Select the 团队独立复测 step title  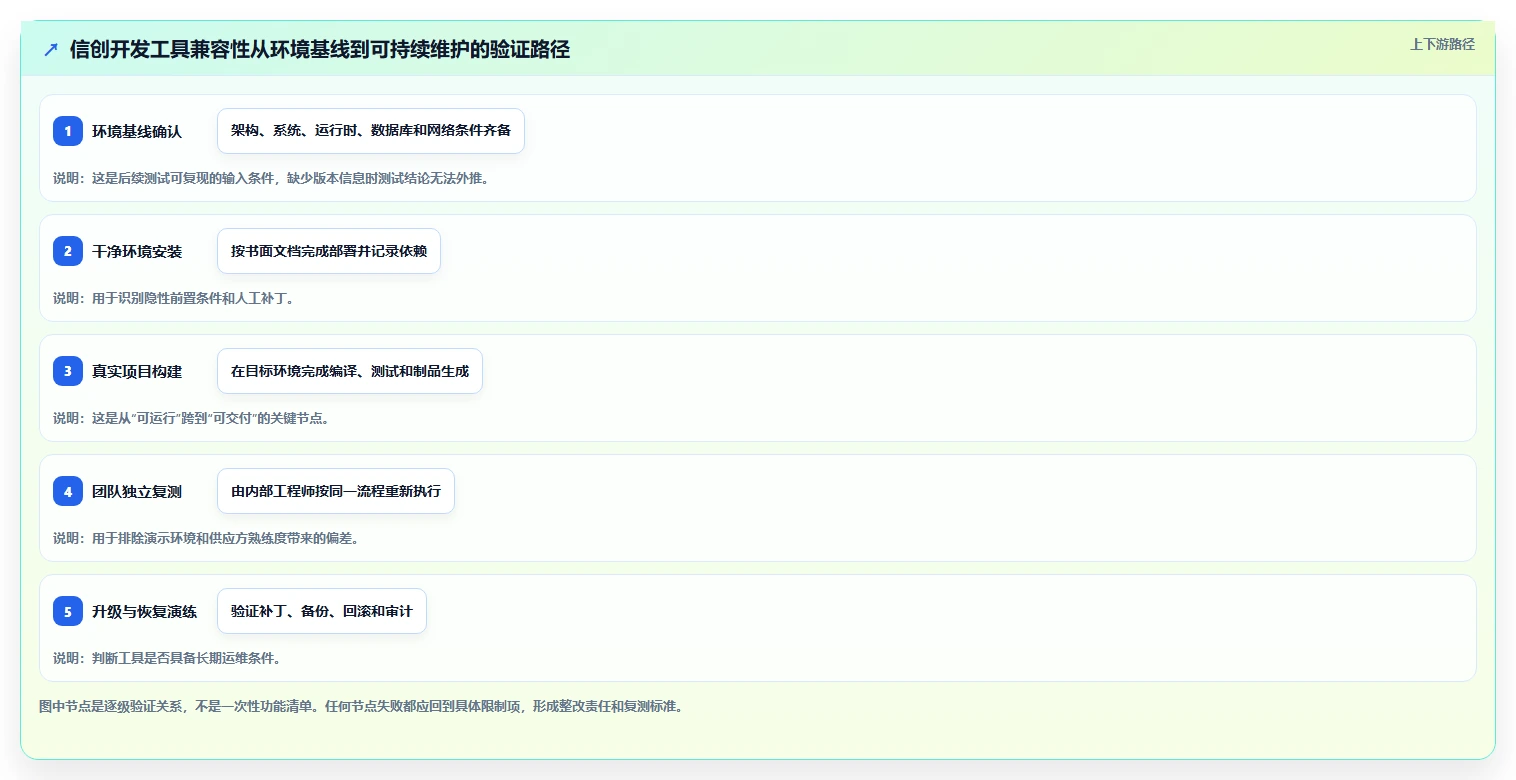137,491
